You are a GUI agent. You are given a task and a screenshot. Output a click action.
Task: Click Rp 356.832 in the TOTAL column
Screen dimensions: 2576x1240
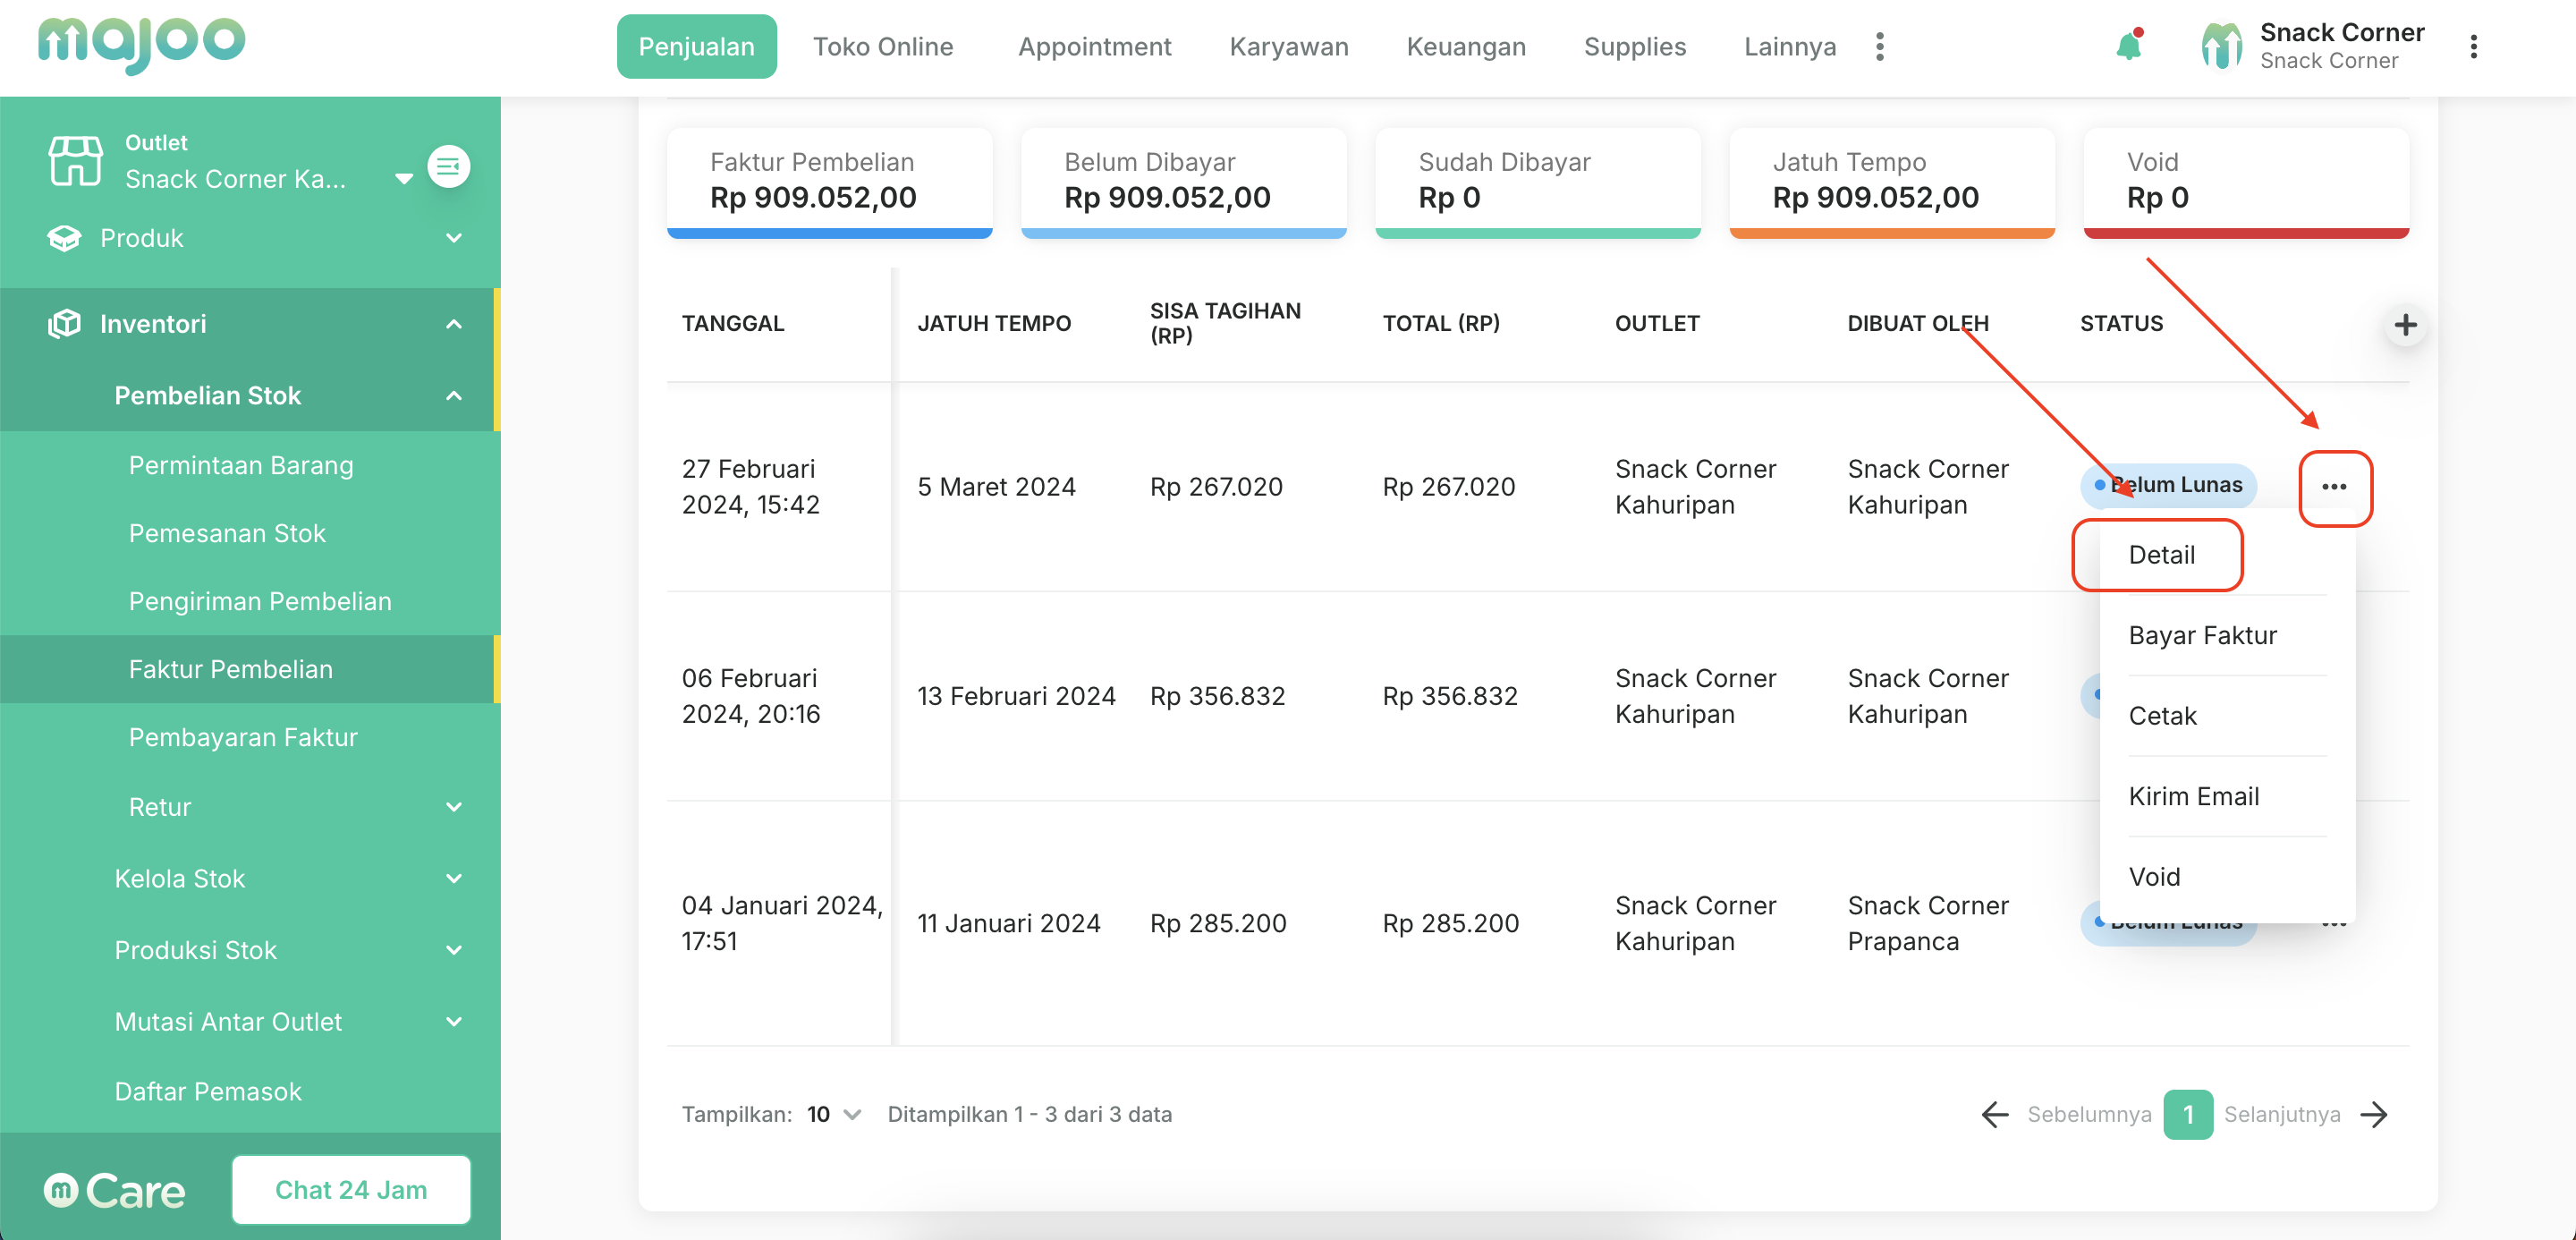tap(1450, 696)
